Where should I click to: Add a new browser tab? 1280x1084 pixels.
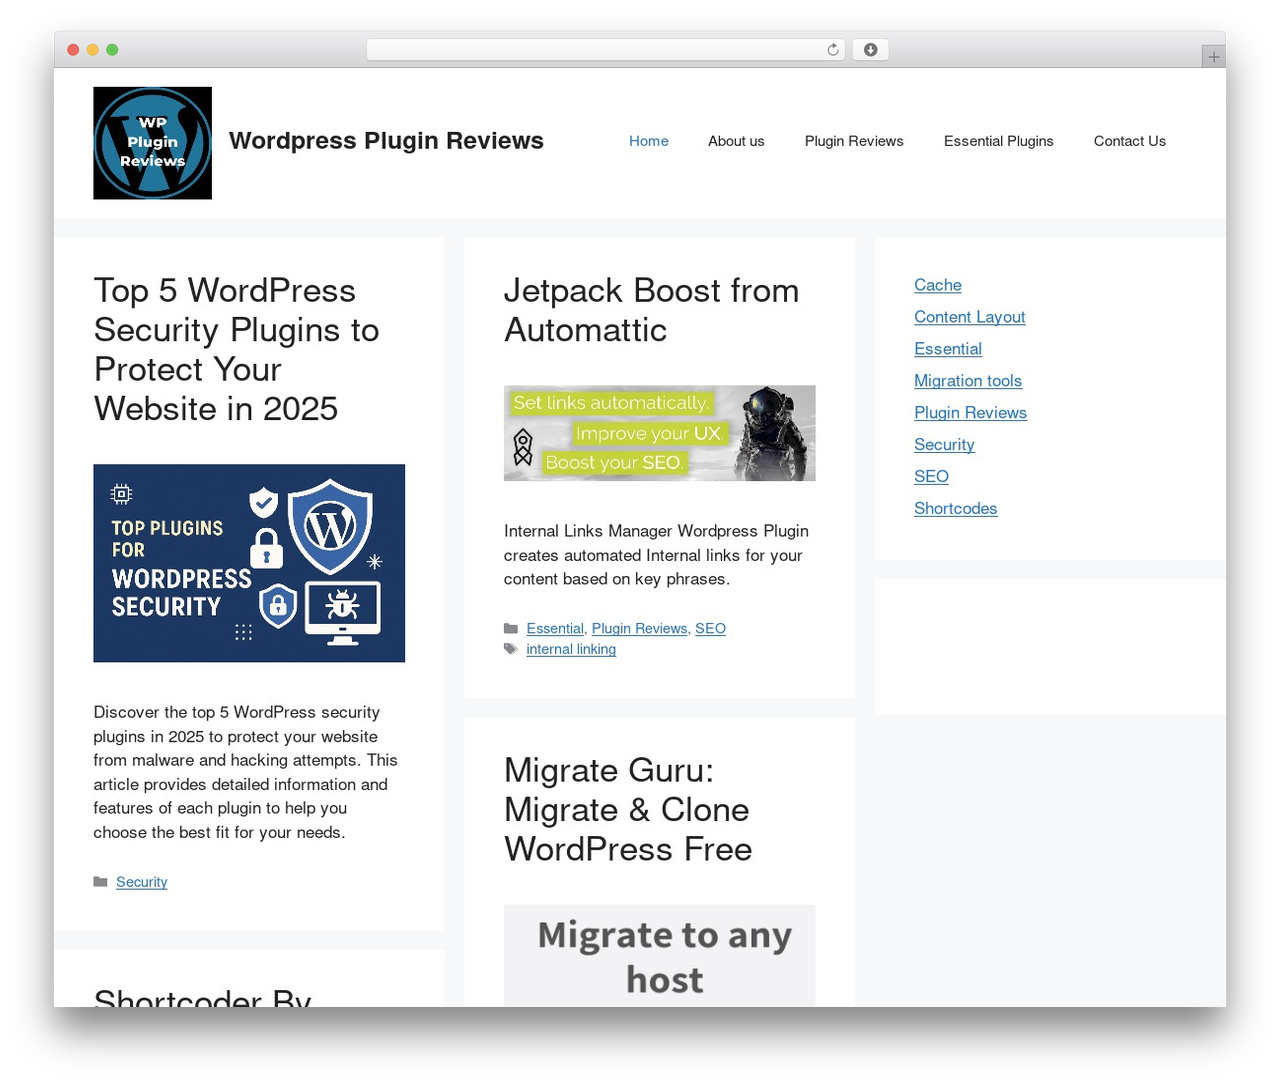(1213, 57)
